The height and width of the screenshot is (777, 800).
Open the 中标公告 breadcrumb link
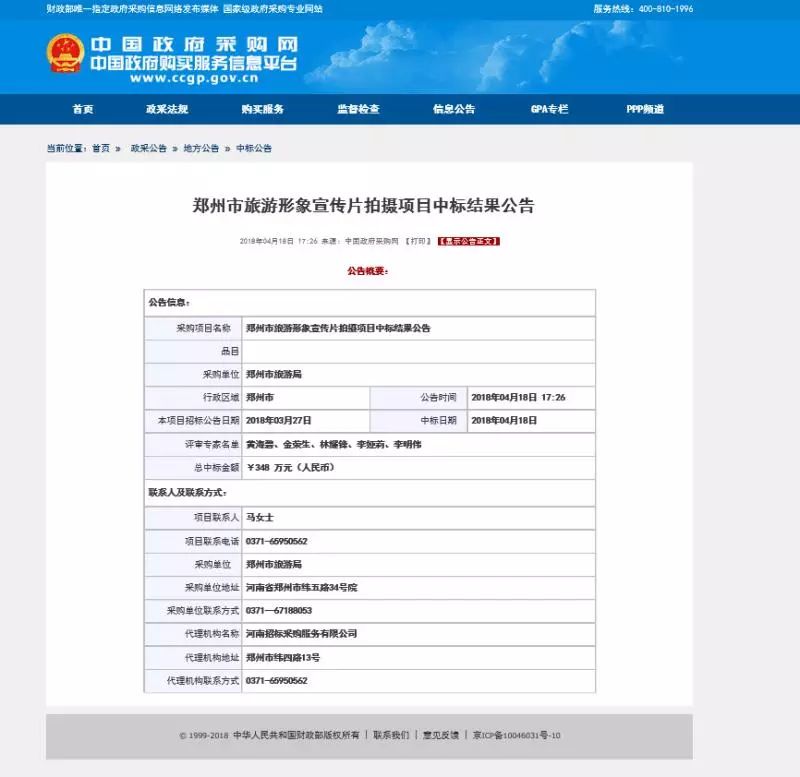pos(254,148)
